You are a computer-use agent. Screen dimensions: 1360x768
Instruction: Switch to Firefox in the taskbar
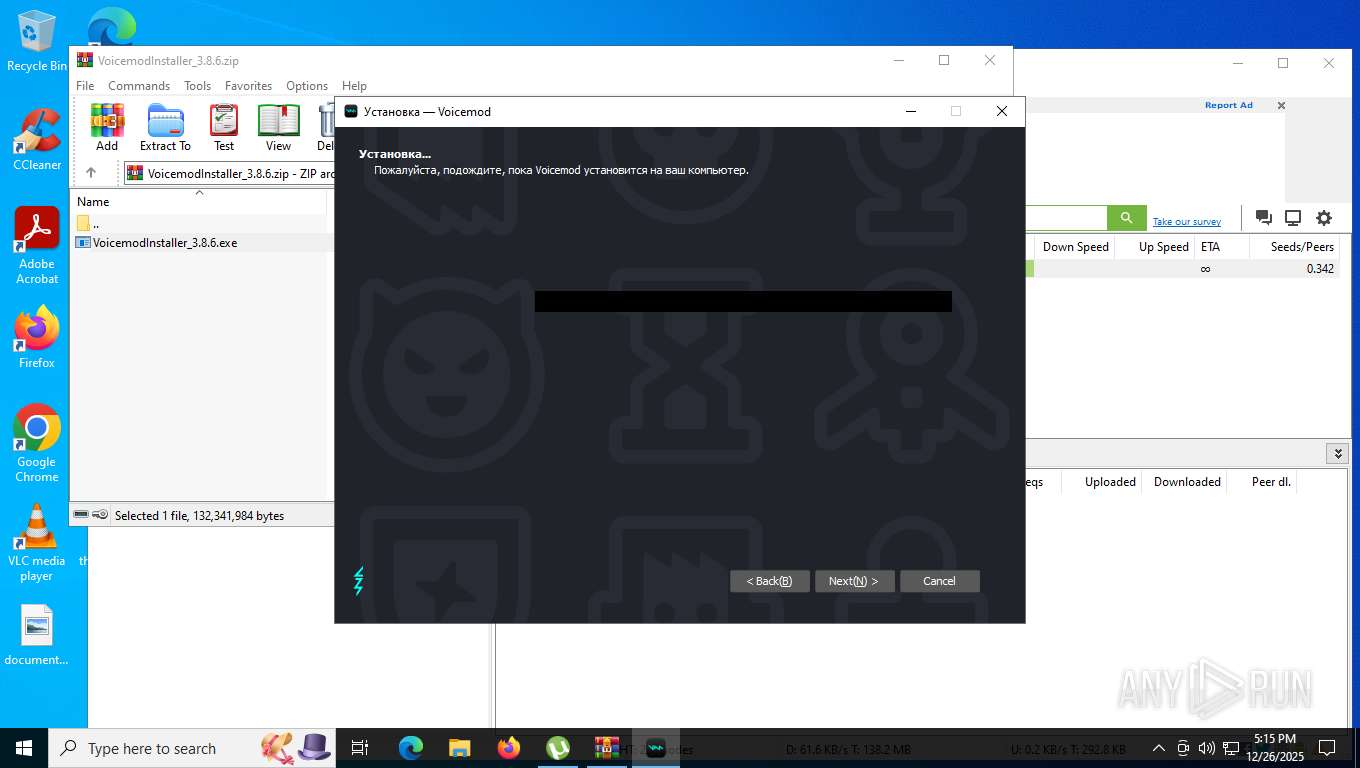509,748
